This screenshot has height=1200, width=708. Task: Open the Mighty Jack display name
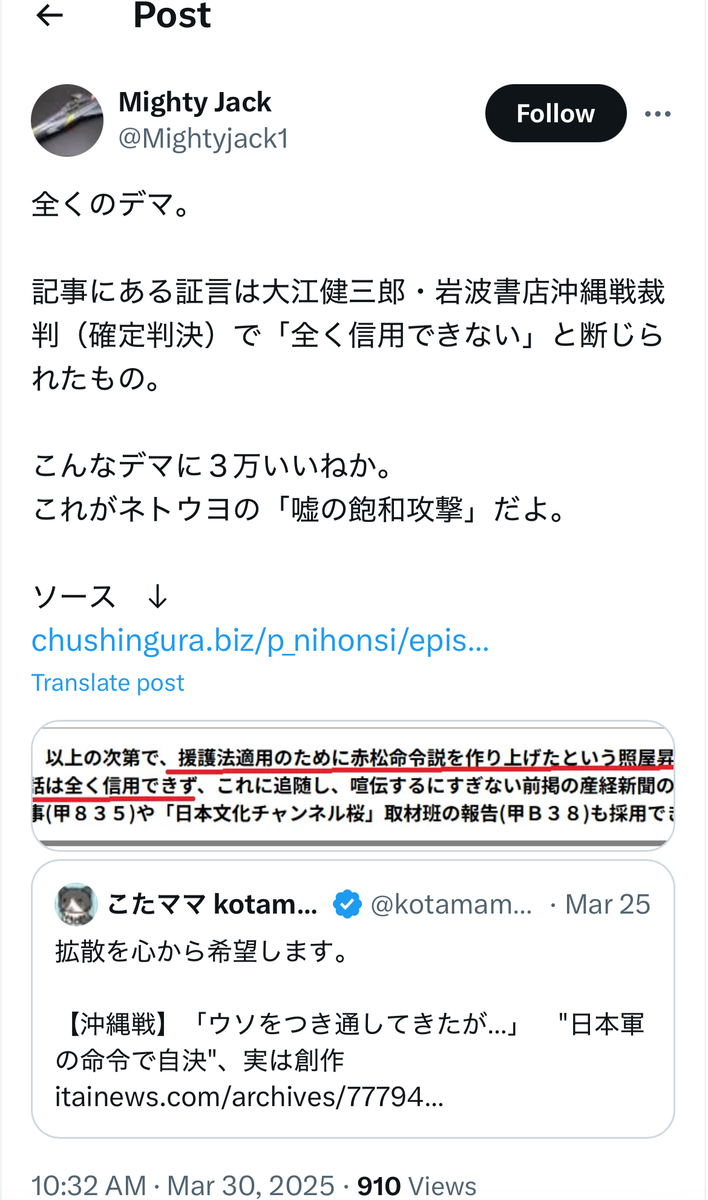tap(195, 102)
